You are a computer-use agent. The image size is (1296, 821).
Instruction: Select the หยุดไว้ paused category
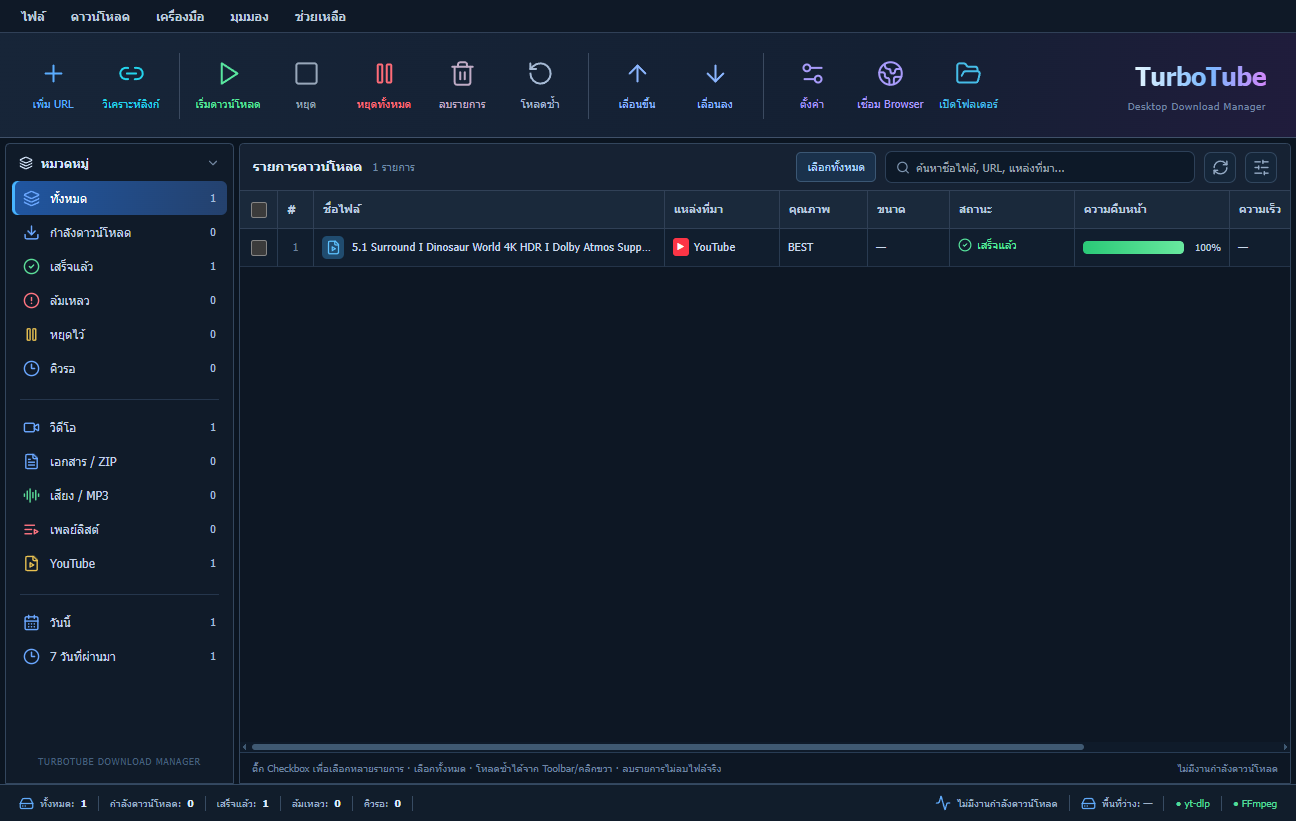[120, 335]
